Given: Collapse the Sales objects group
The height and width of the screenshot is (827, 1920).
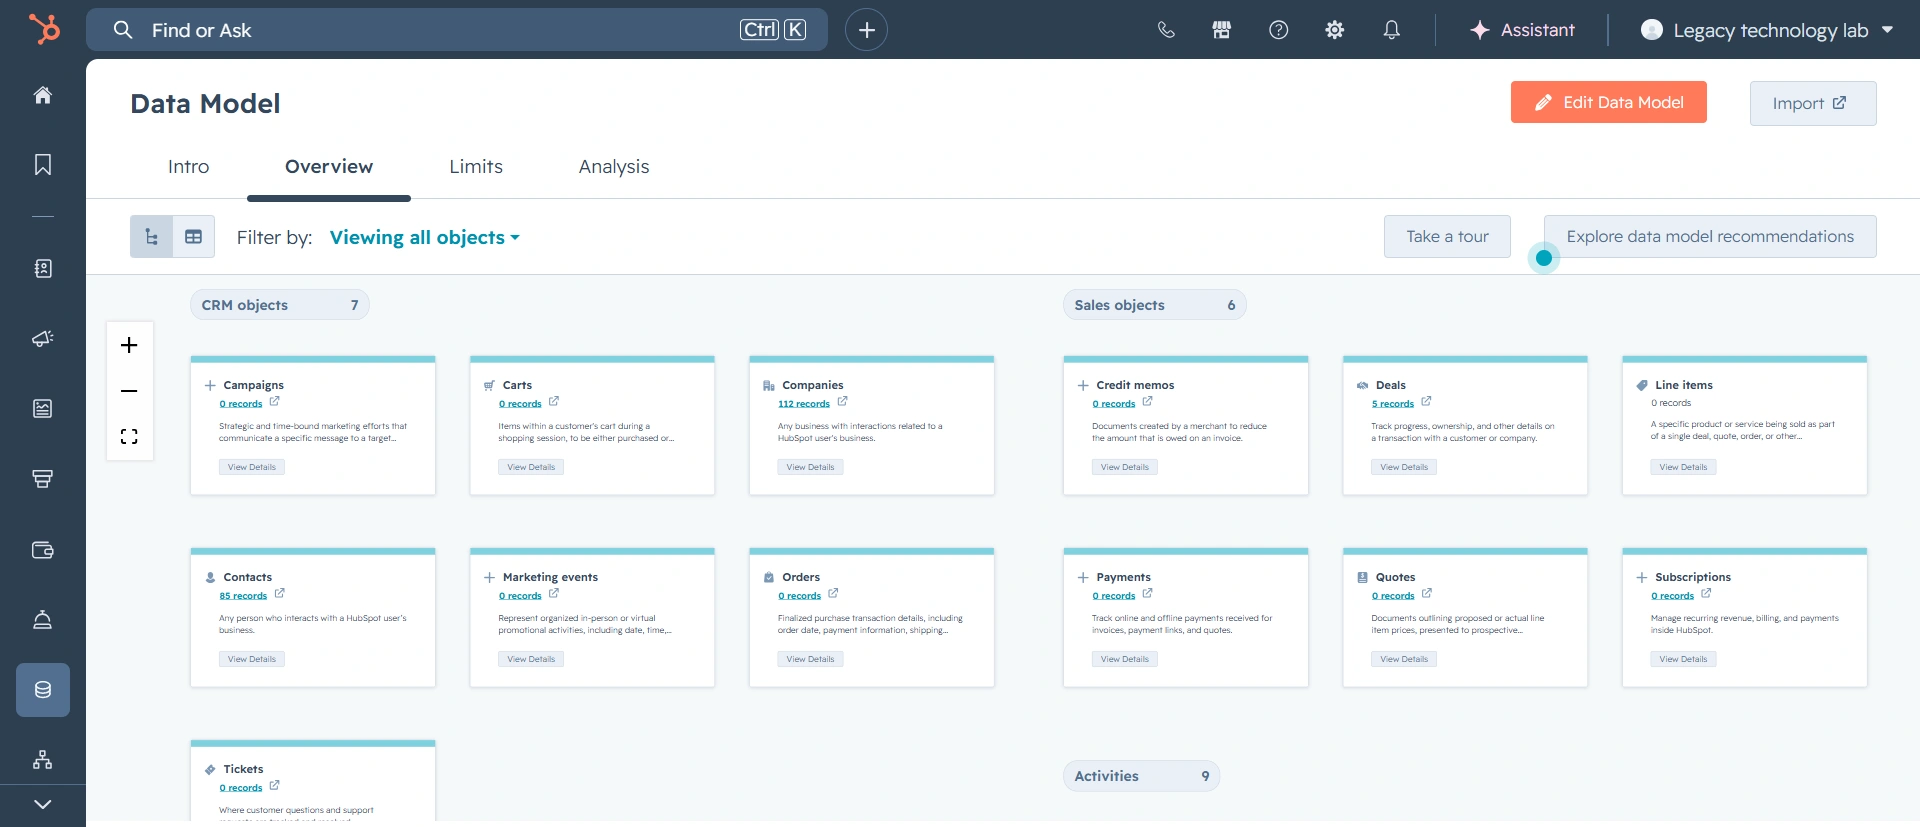Looking at the screenshot, I should [1155, 305].
